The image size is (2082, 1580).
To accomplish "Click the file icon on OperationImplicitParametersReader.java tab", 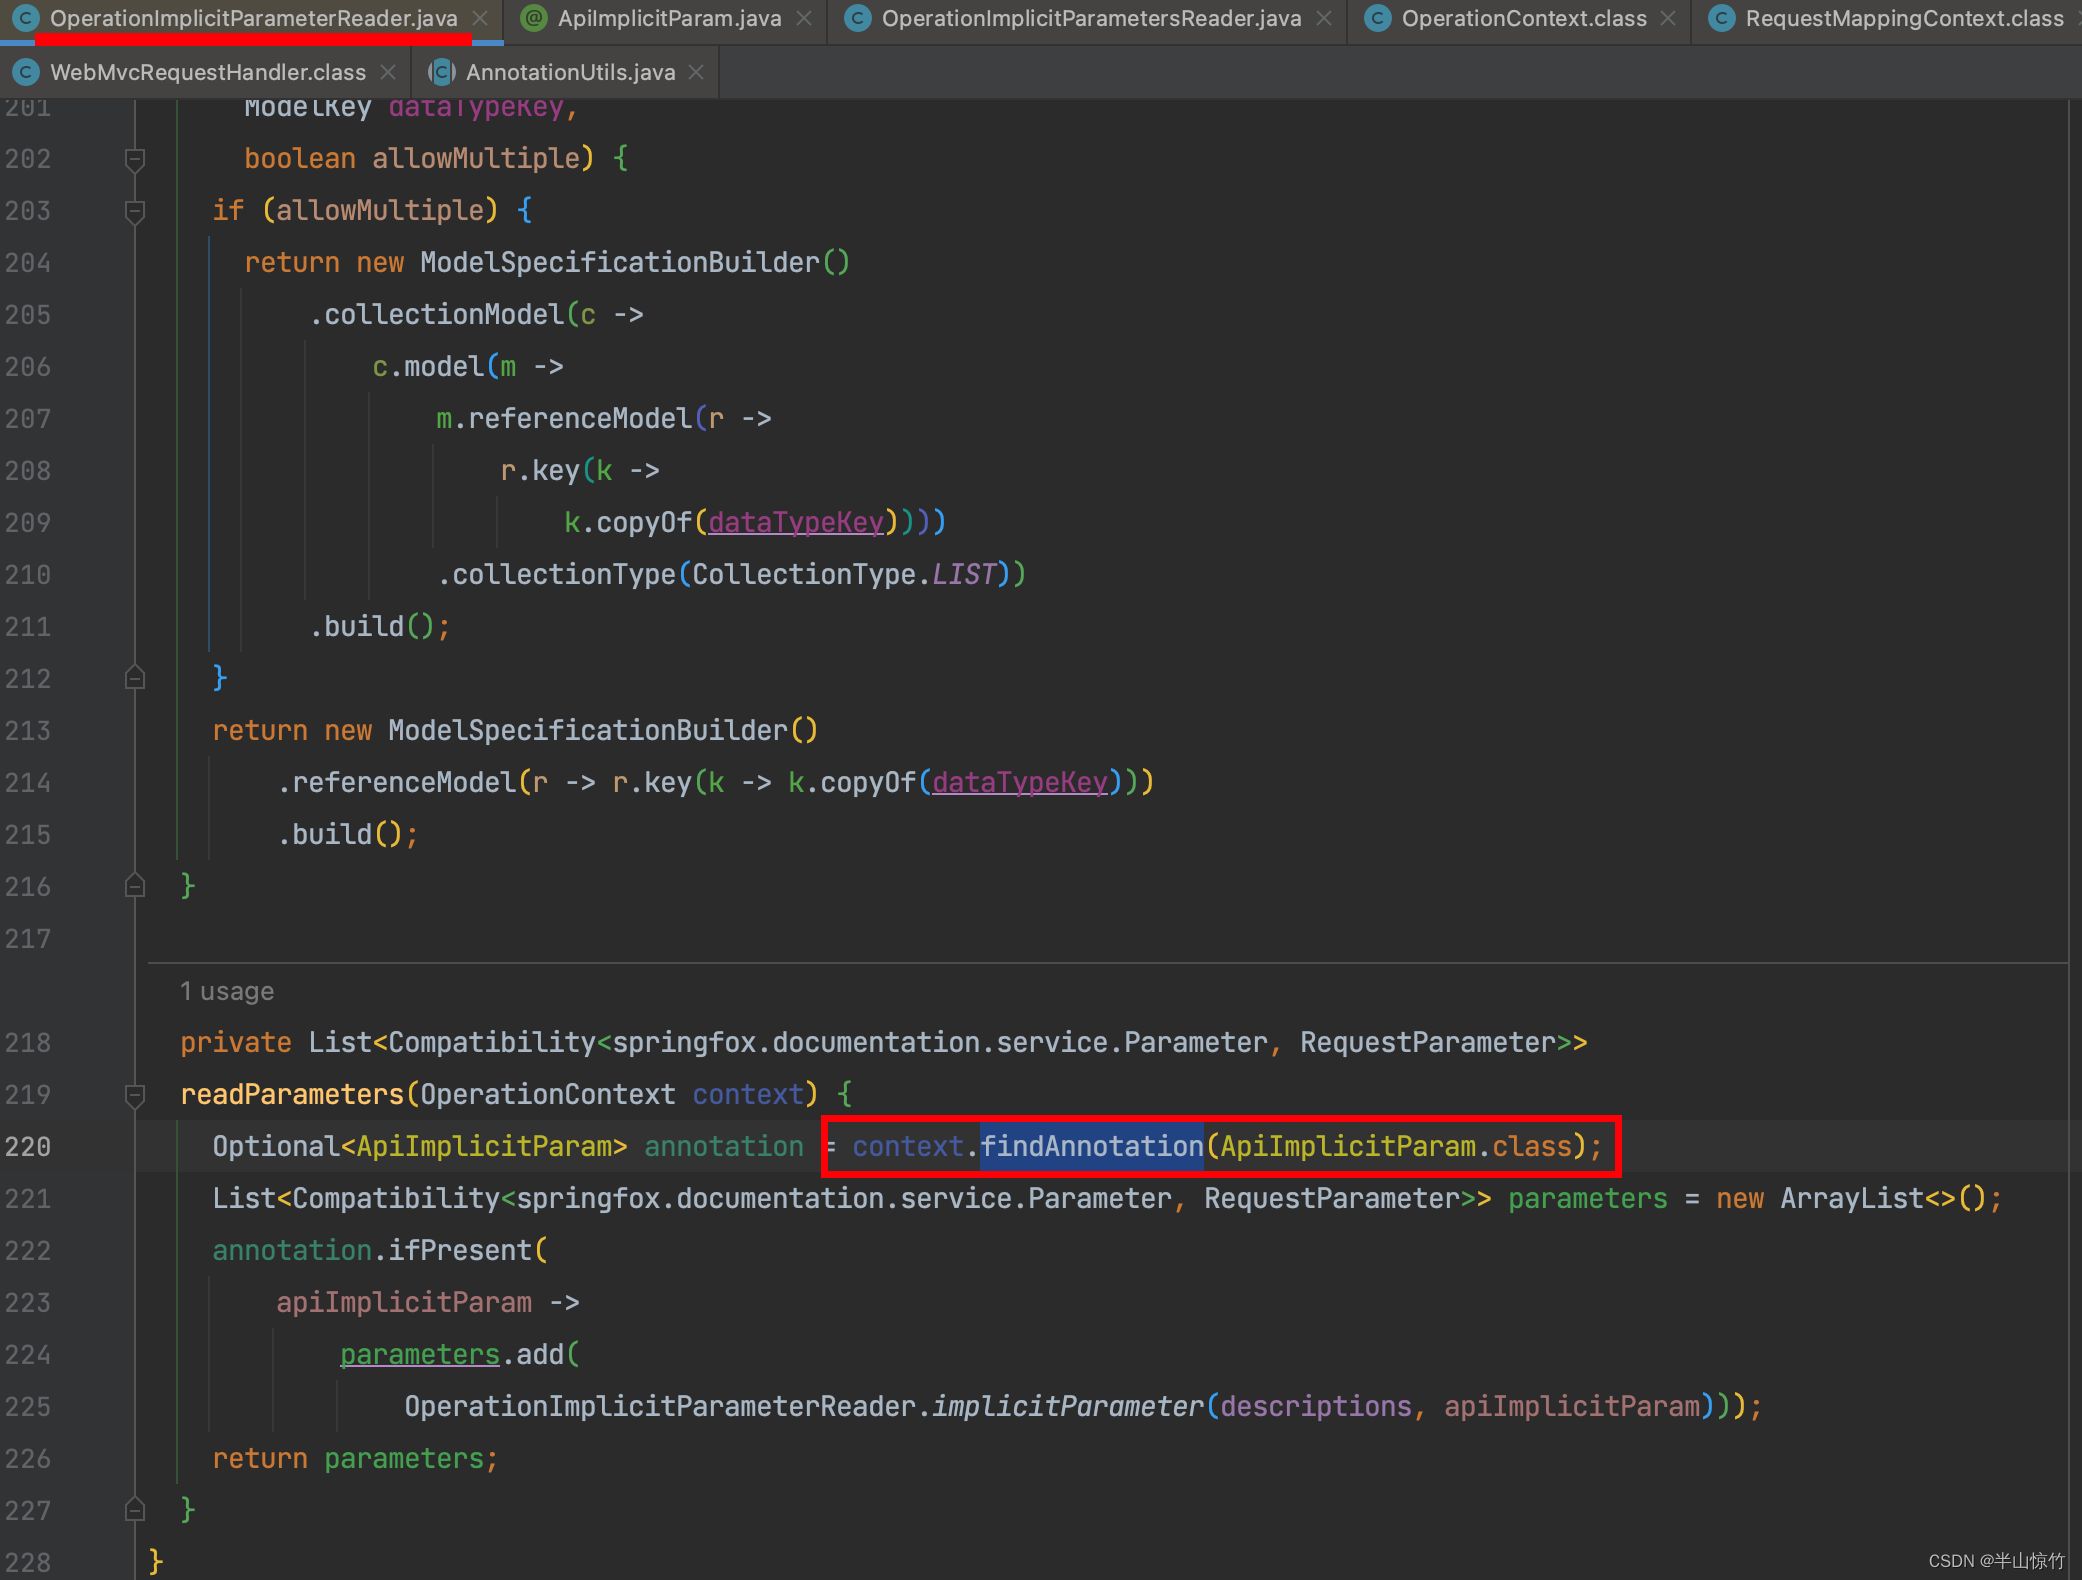I will (x=857, y=18).
